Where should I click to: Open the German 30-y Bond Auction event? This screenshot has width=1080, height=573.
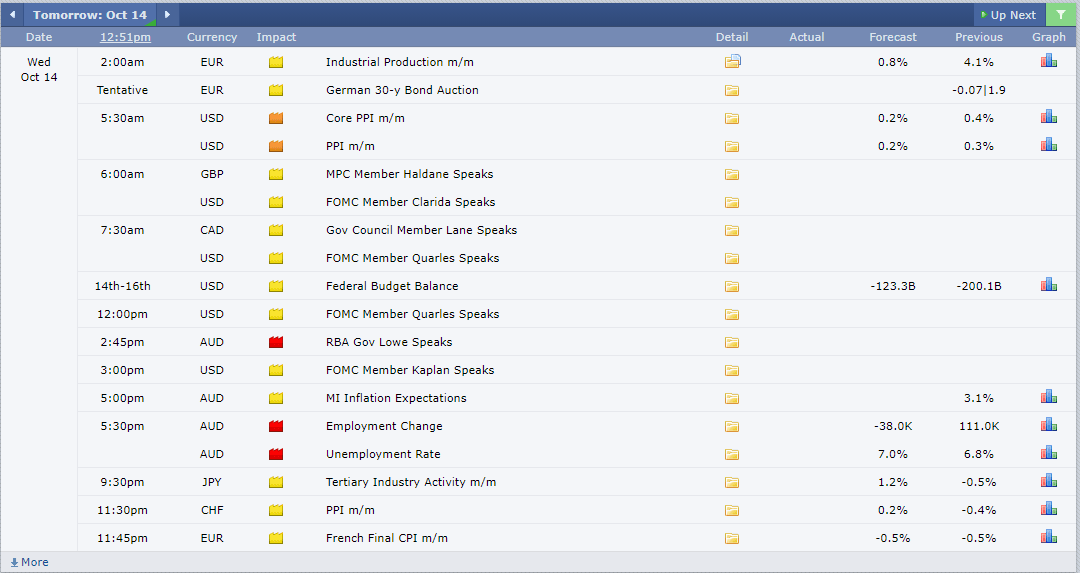coord(402,90)
